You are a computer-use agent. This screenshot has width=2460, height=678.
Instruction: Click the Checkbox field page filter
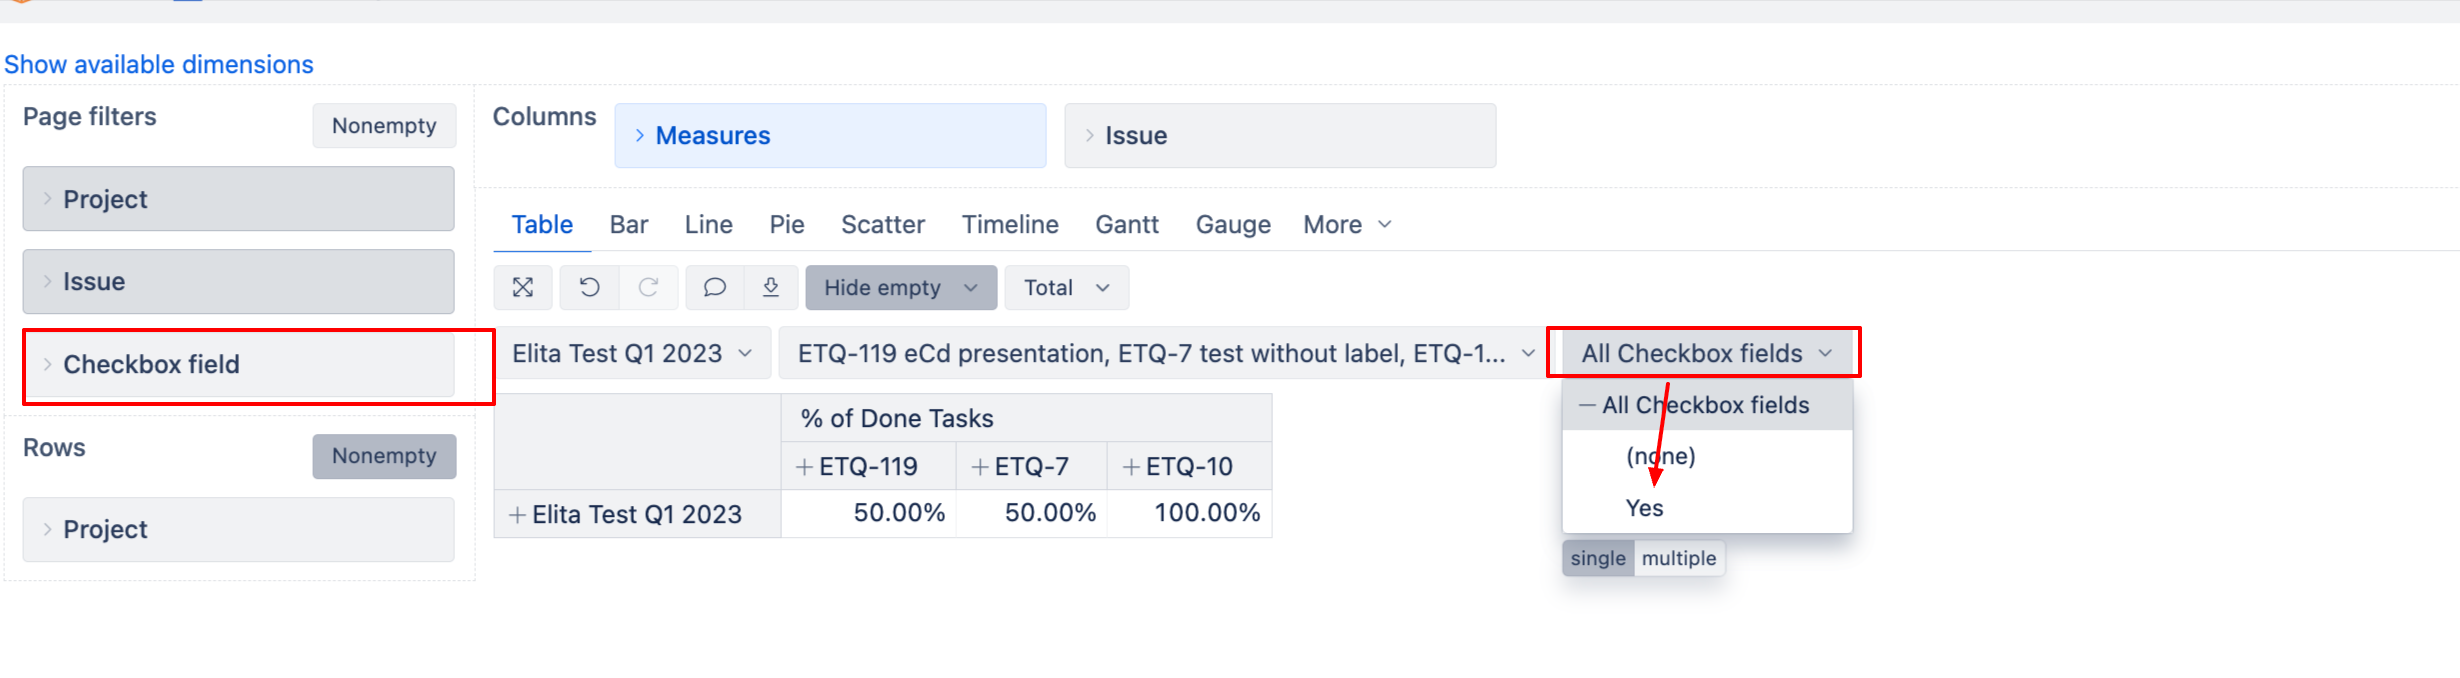pyautogui.click(x=239, y=365)
